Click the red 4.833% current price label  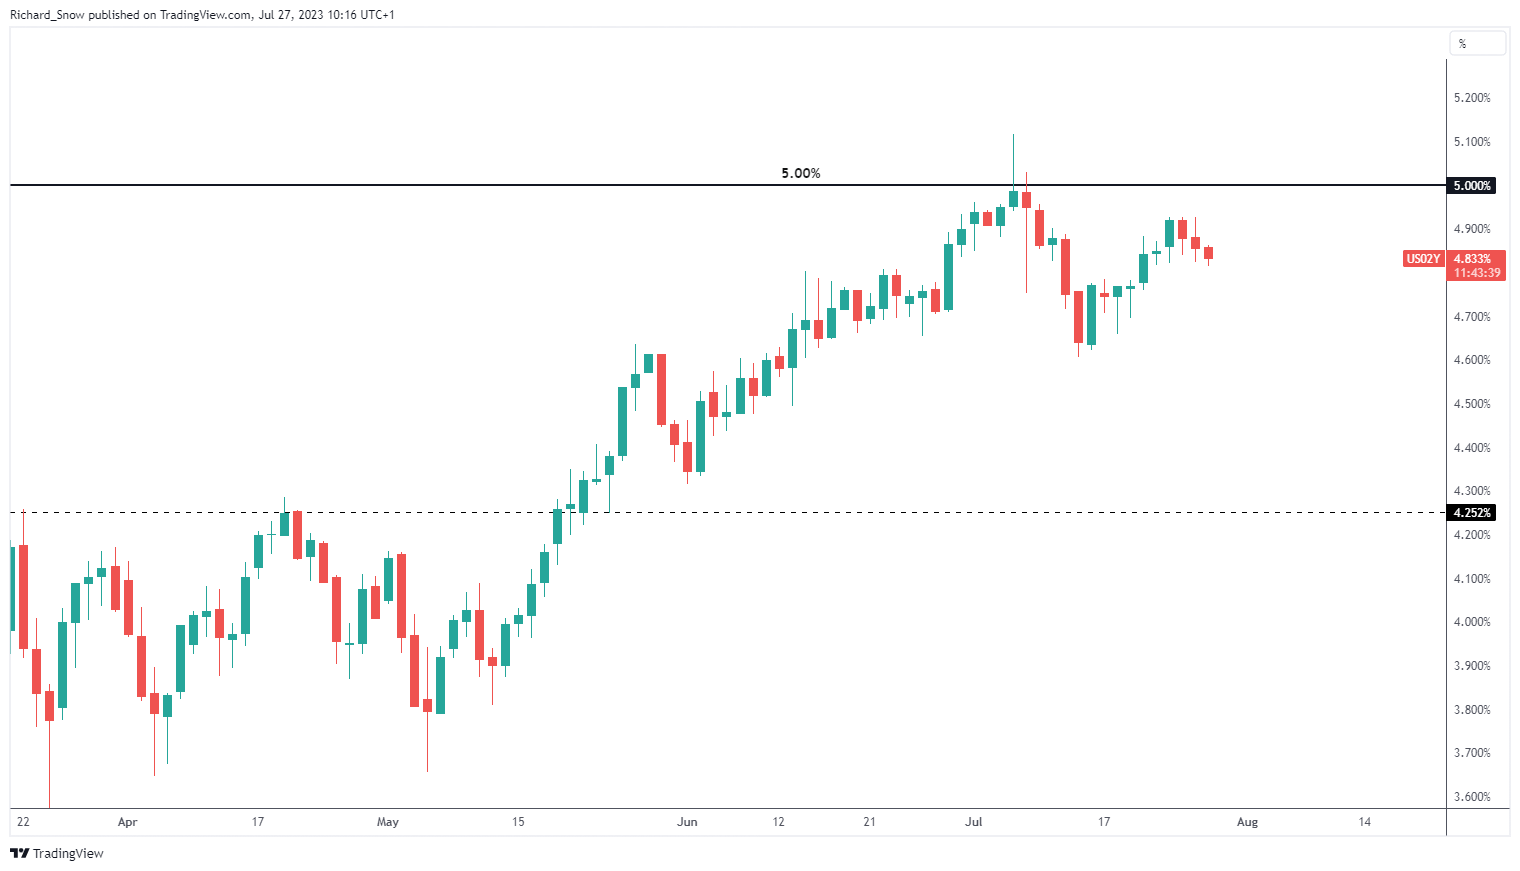point(1476,259)
